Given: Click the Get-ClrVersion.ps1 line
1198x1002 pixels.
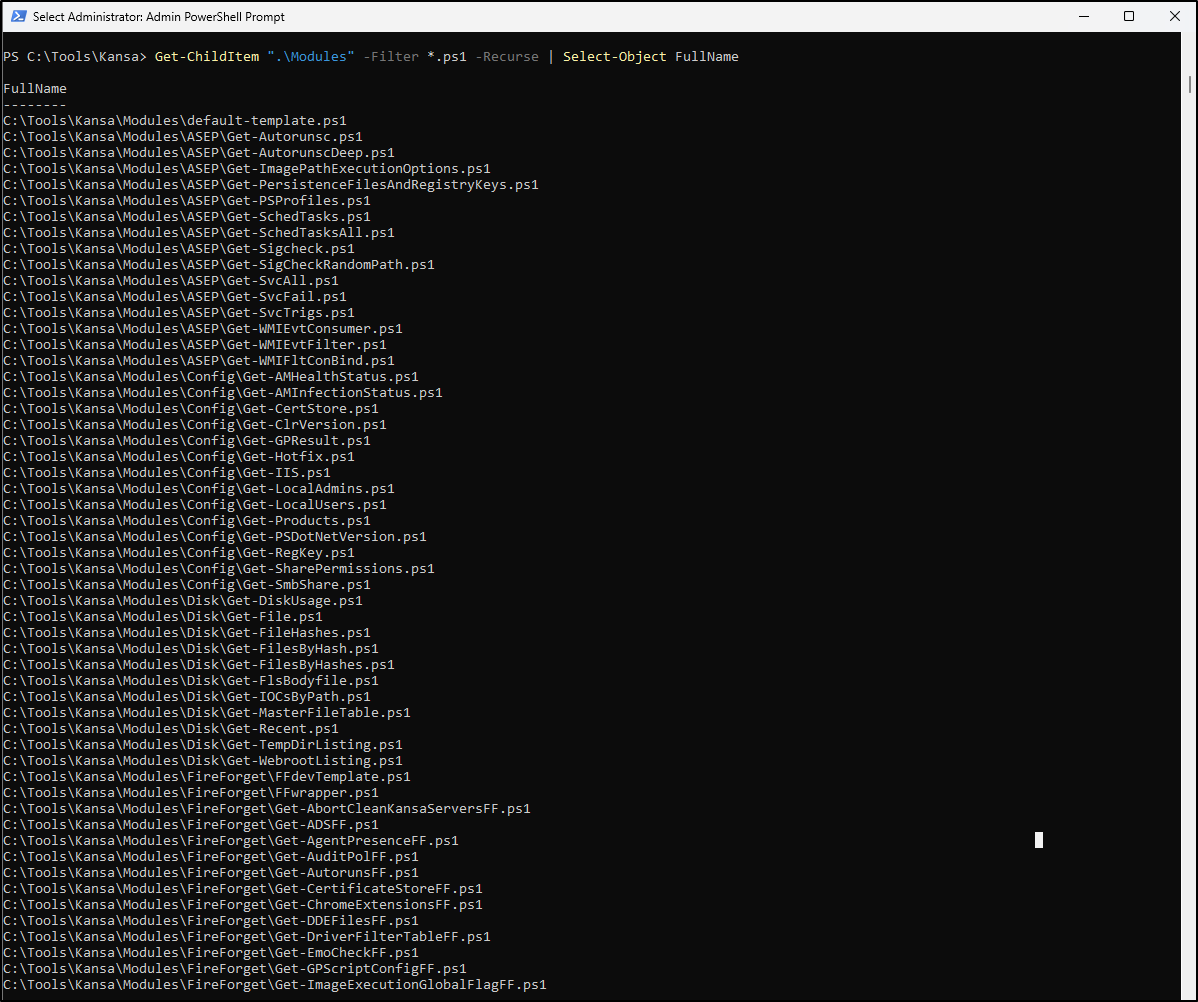Looking at the screenshot, I should pyautogui.click(x=195, y=425).
